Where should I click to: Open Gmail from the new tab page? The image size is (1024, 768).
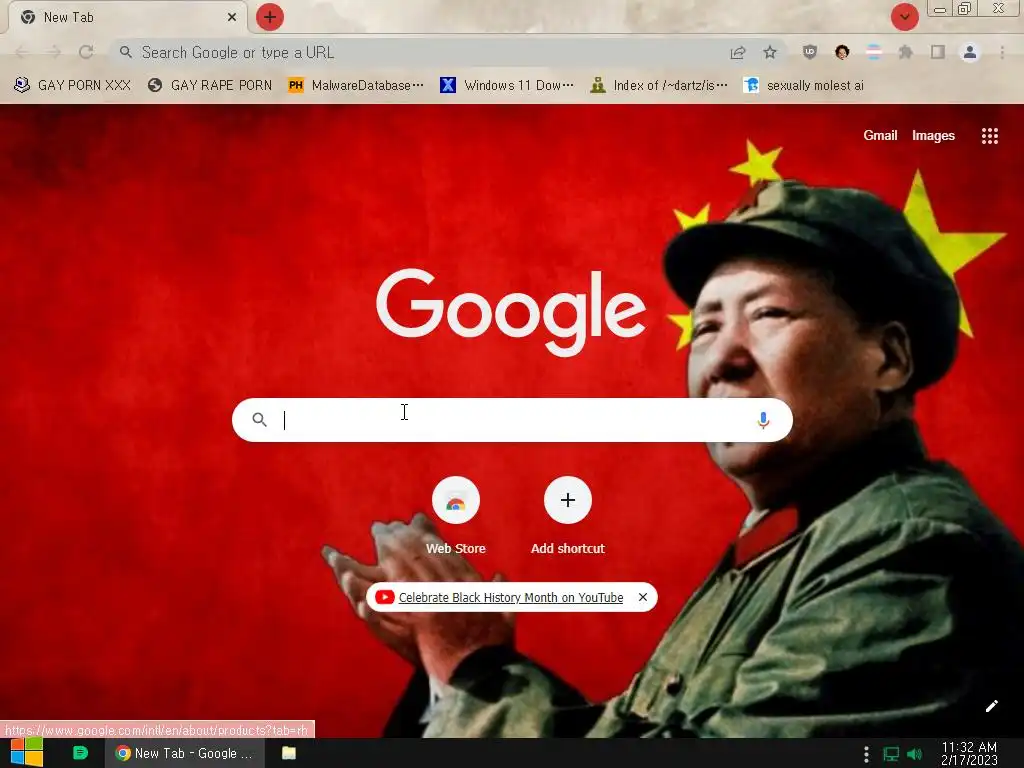click(x=880, y=135)
